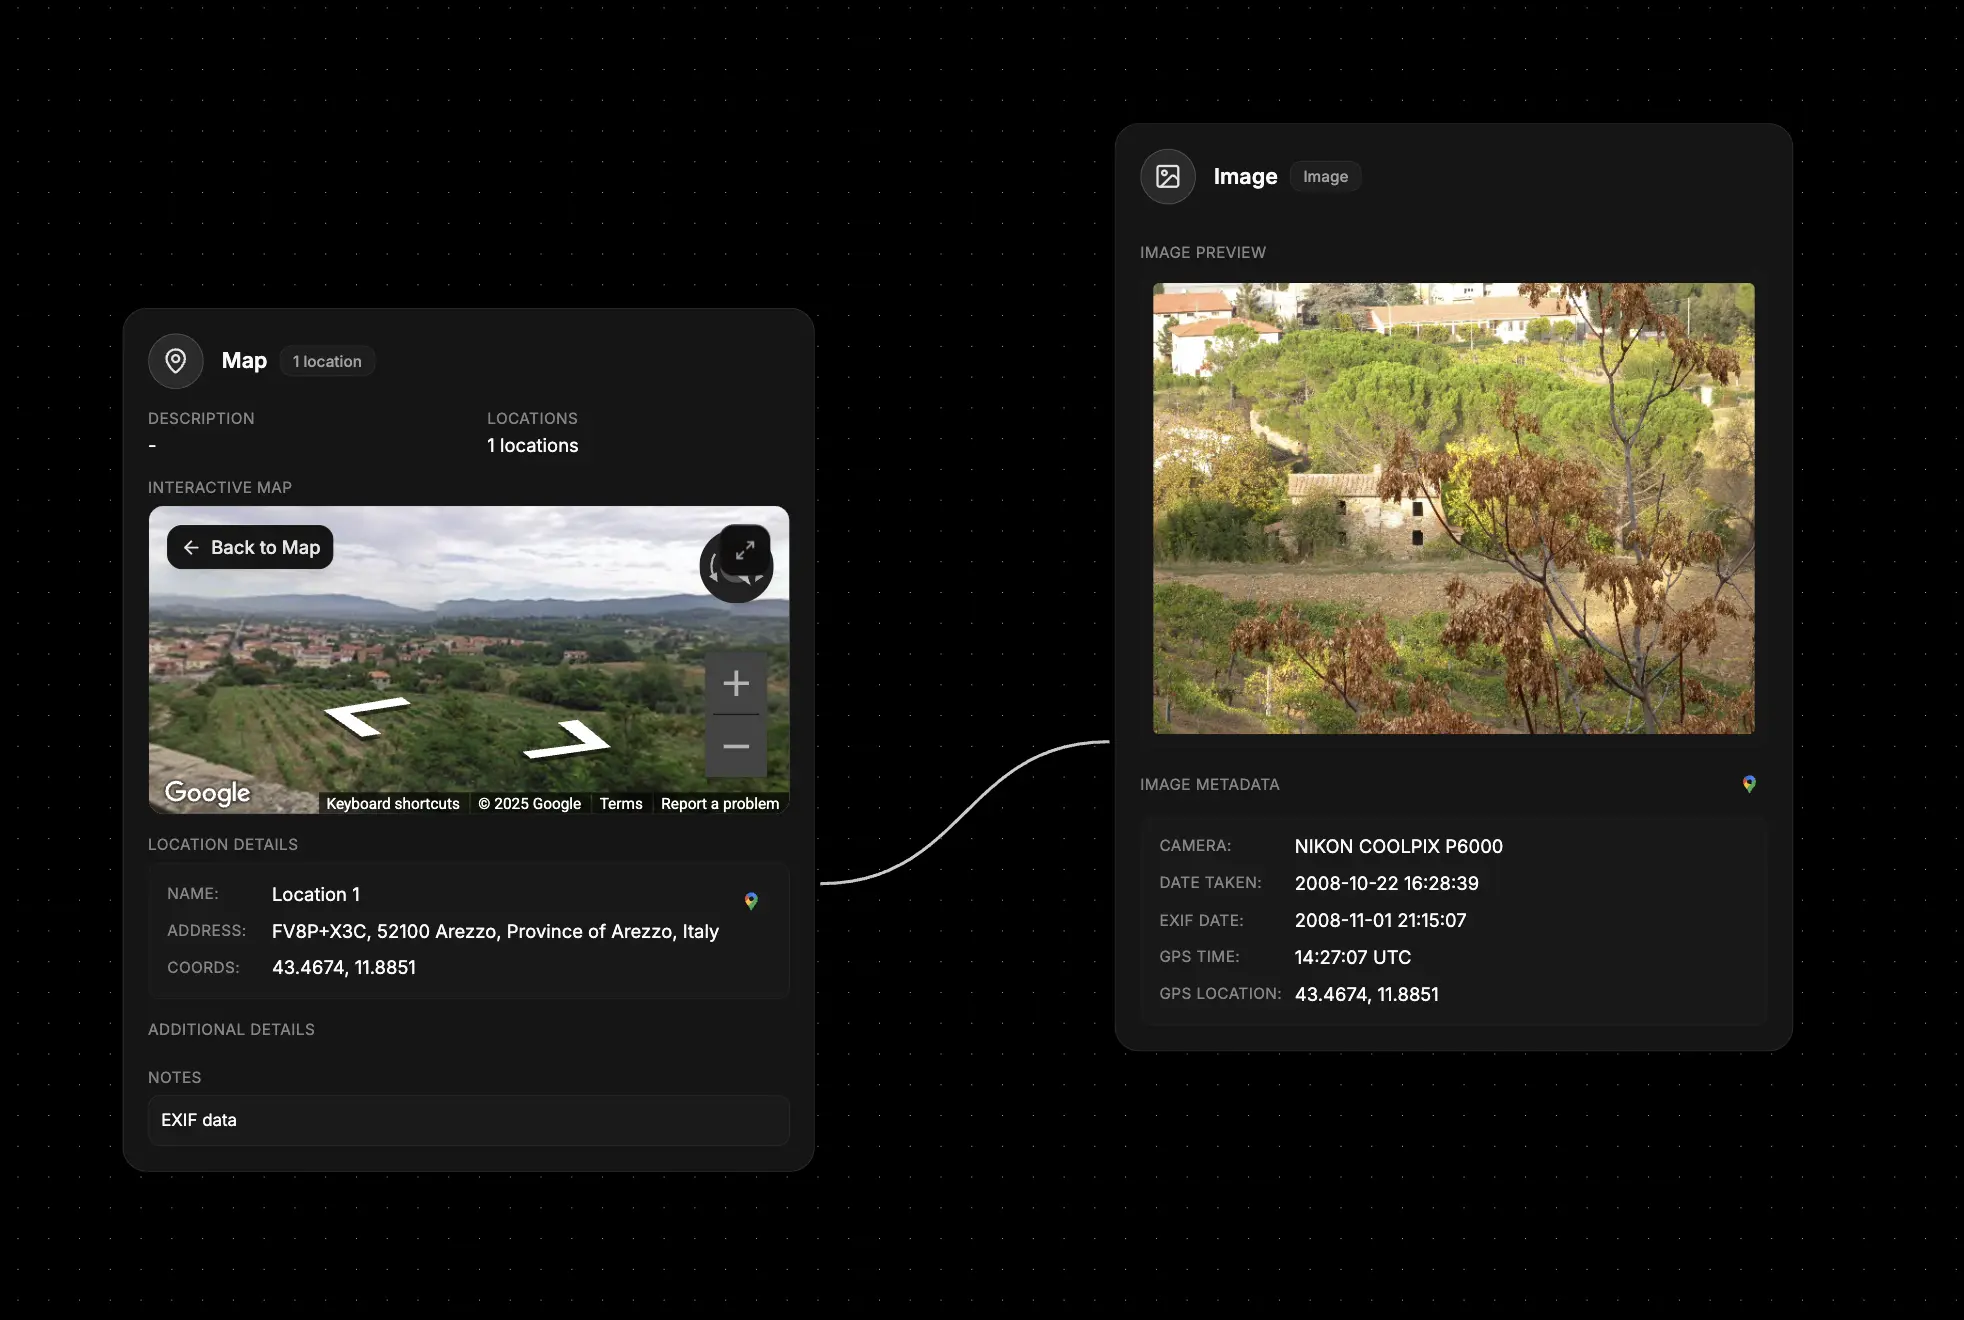Open the Terms link below the map

621,803
